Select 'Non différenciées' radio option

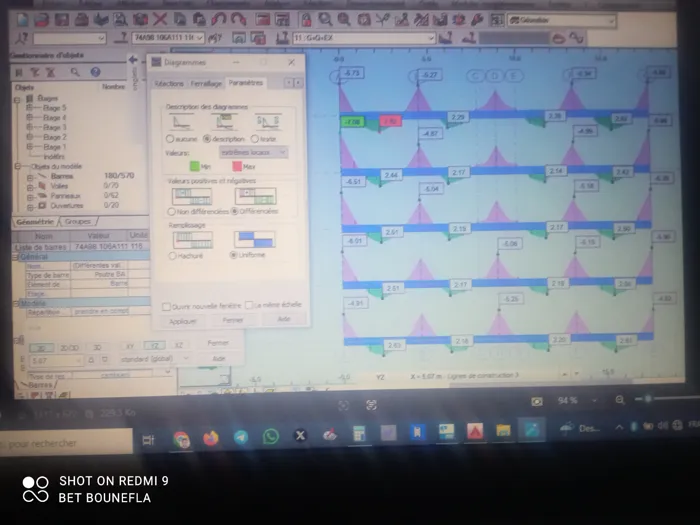171,211
